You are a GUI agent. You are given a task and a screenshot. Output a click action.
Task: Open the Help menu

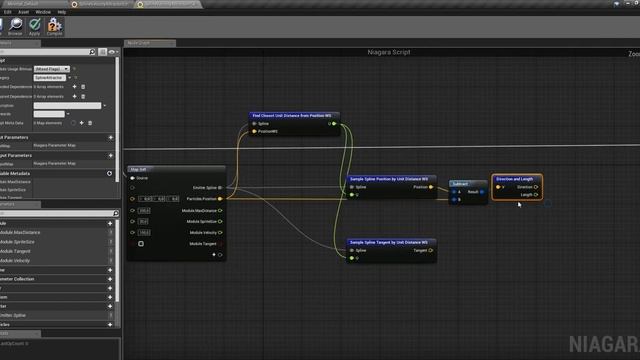click(x=62, y=12)
